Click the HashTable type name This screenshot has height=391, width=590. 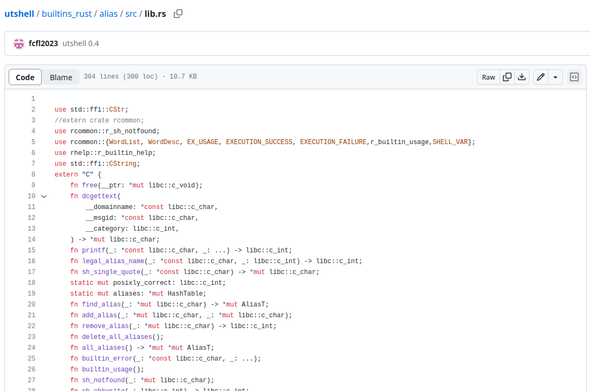[185, 294]
